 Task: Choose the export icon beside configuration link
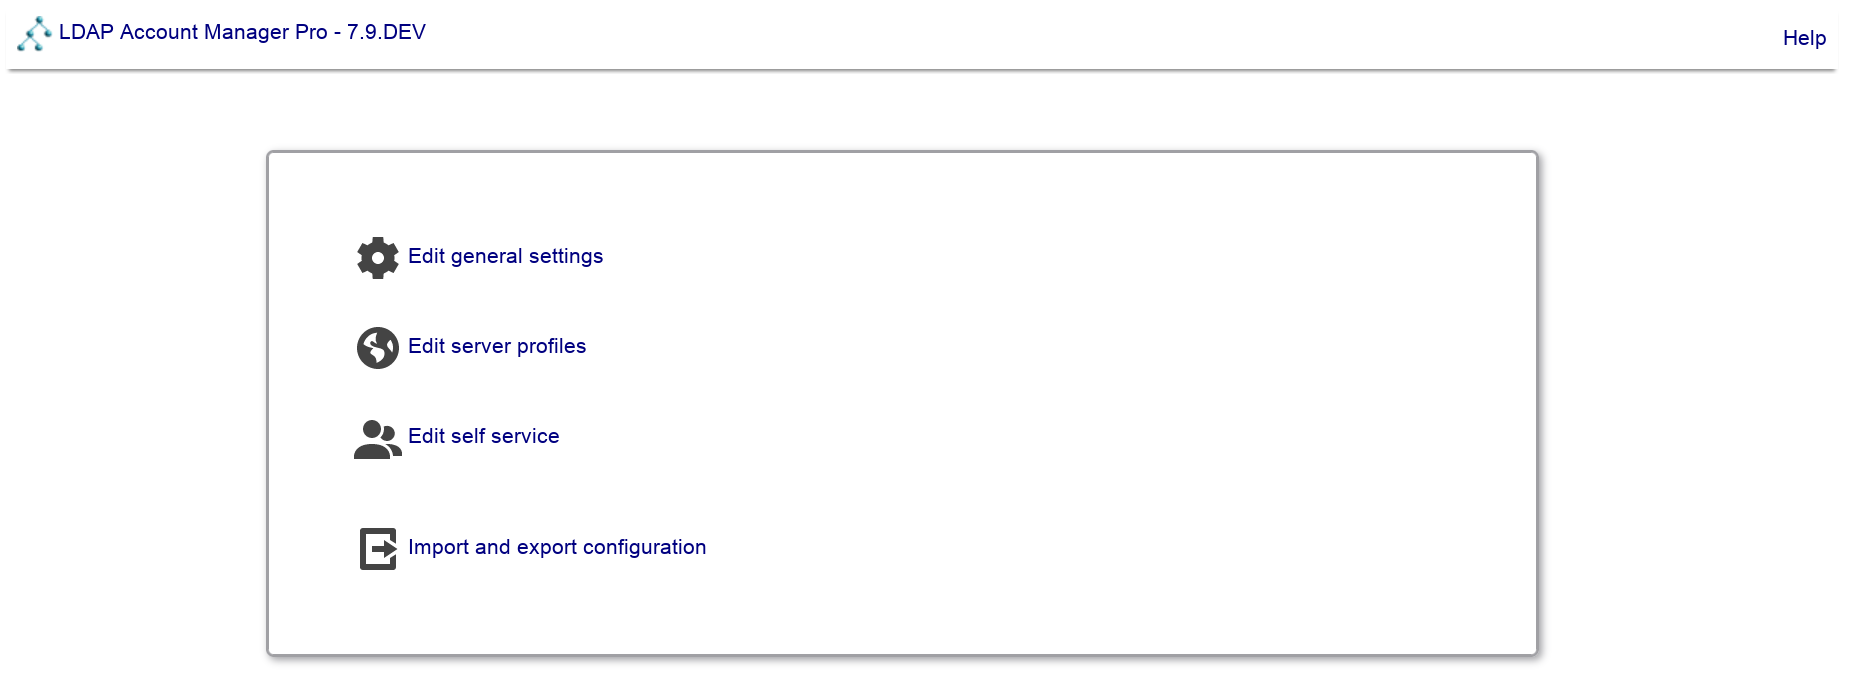[x=378, y=549]
